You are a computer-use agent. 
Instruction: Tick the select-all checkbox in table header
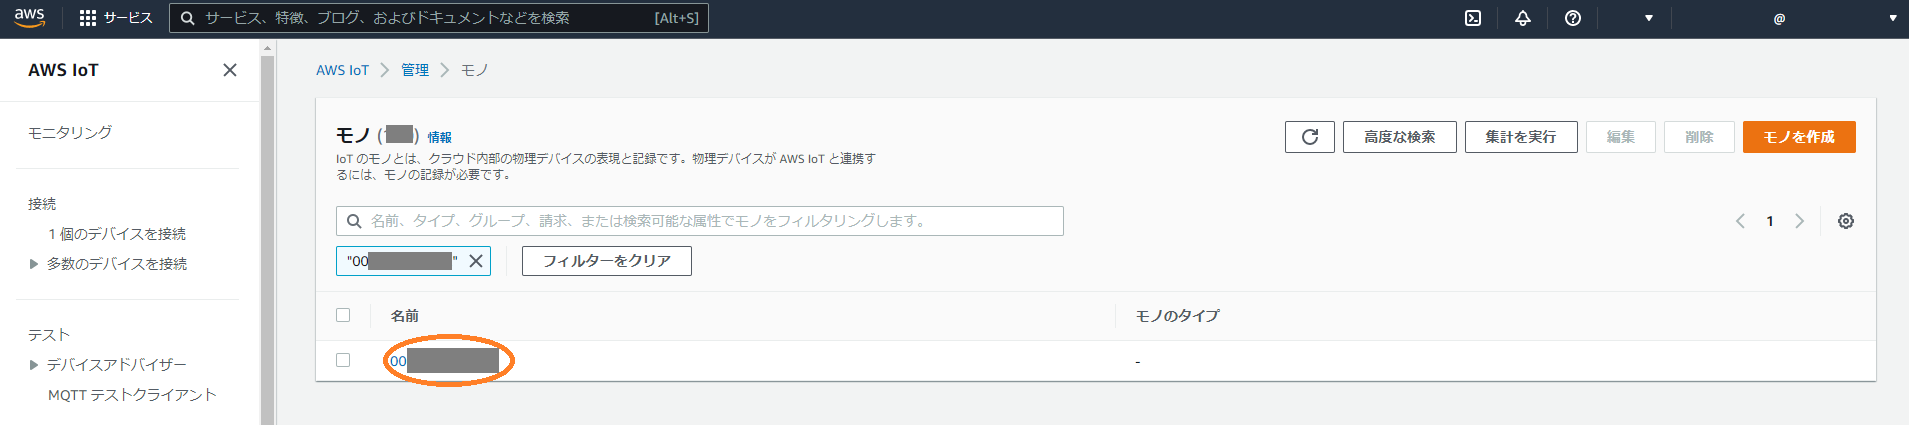[343, 315]
